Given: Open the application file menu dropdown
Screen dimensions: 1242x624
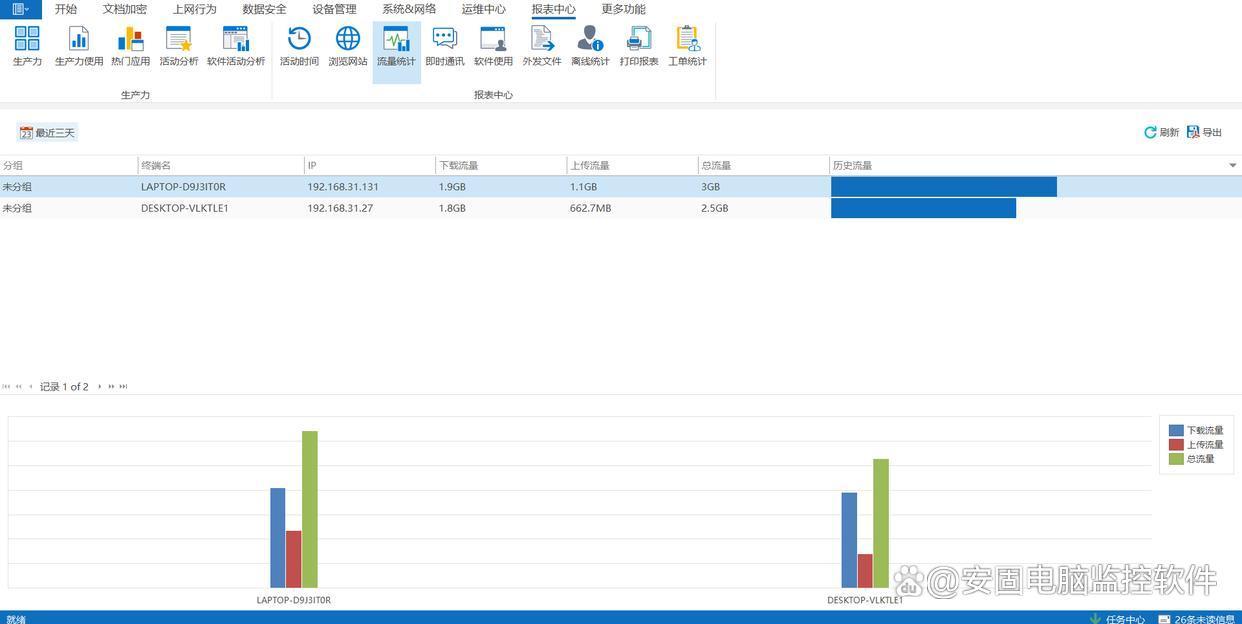Looking at the screenshot, I should (20, 9).
